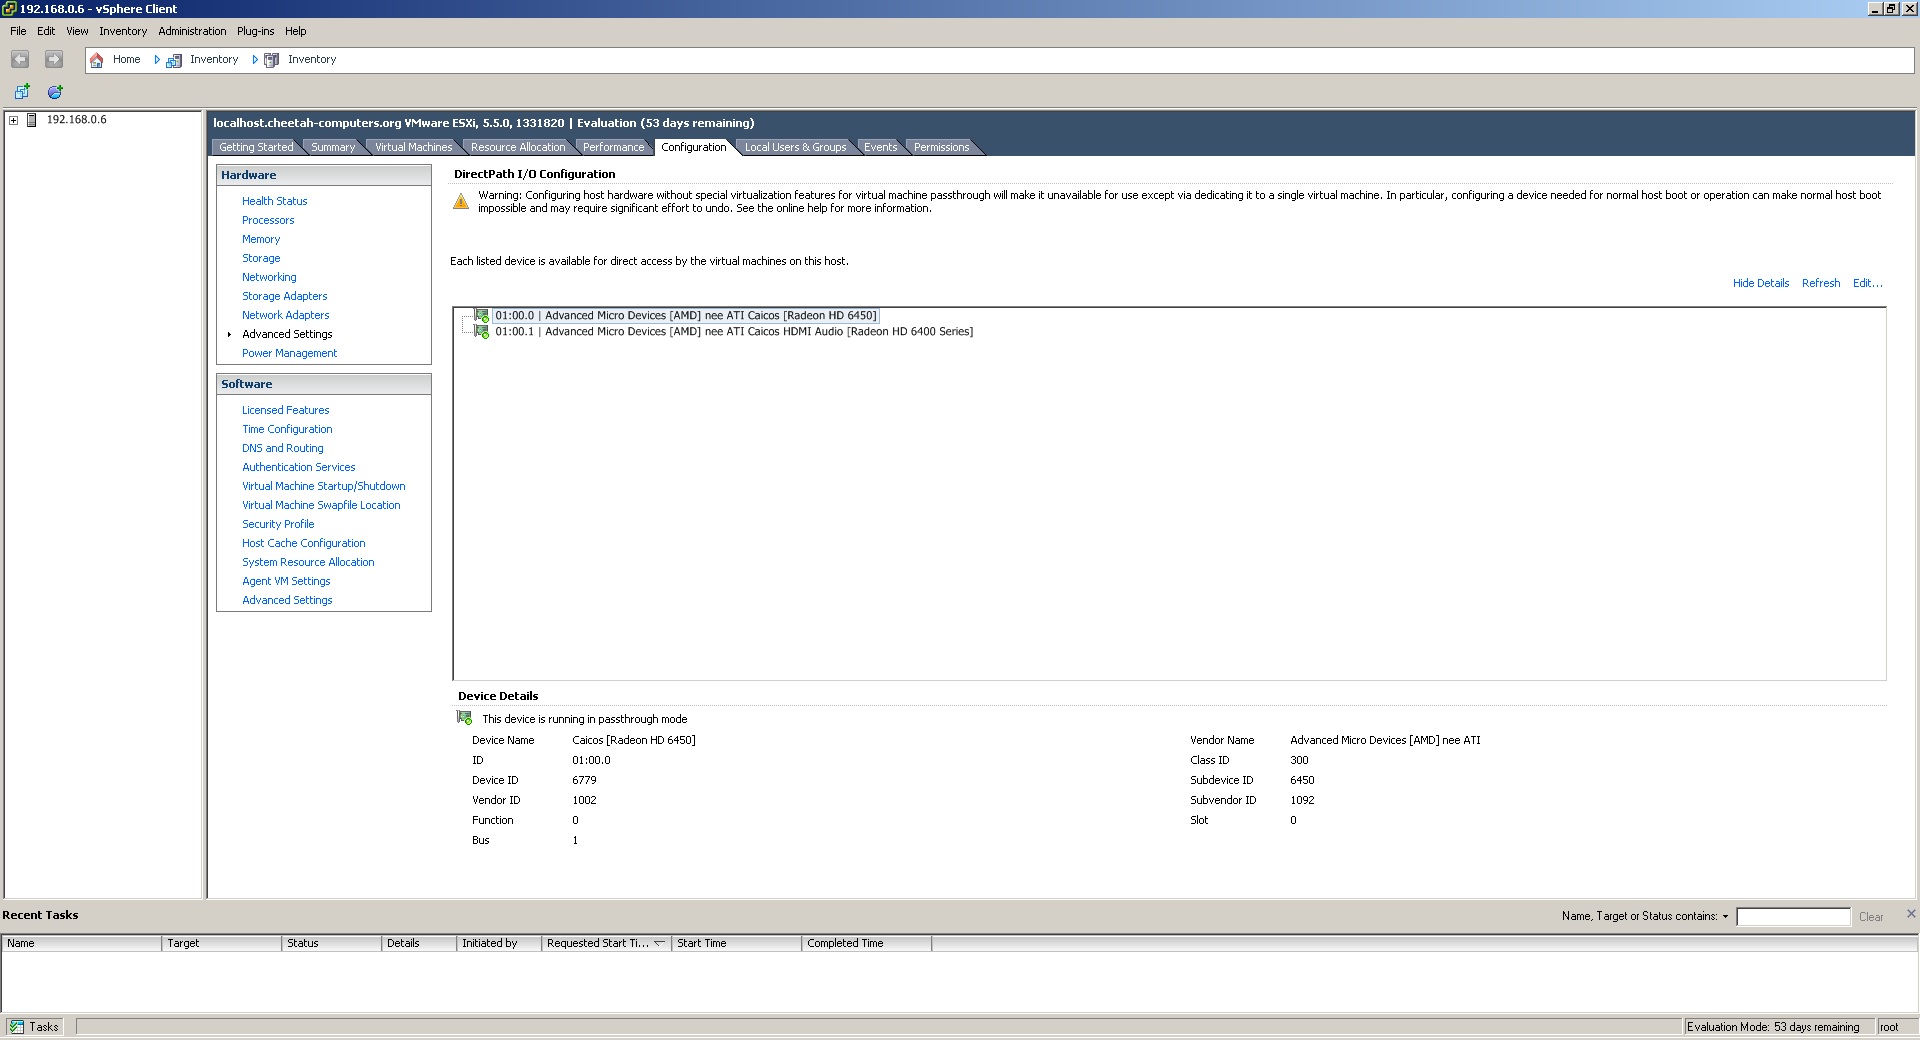Expand the 192.168.0.6 tree node
This screenshot has width=1920, height=1040.
[14, 120]
